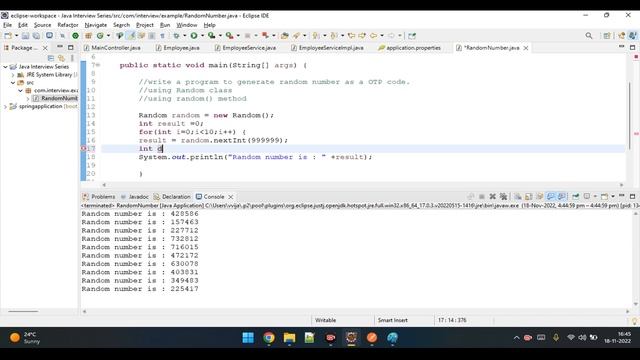The width and height of the screenshot is (640, 360).
Task: Open the Project menu
Action: 145,25
